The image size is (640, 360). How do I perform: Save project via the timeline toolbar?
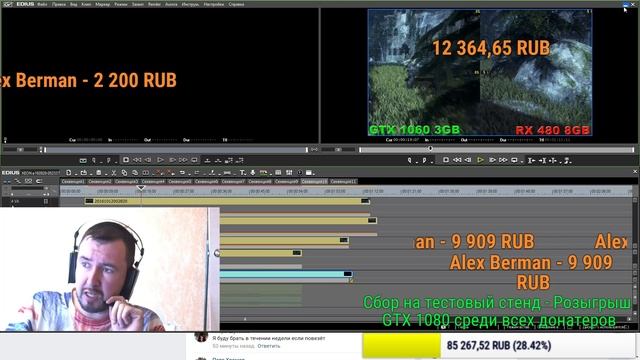tap(98, 172)
